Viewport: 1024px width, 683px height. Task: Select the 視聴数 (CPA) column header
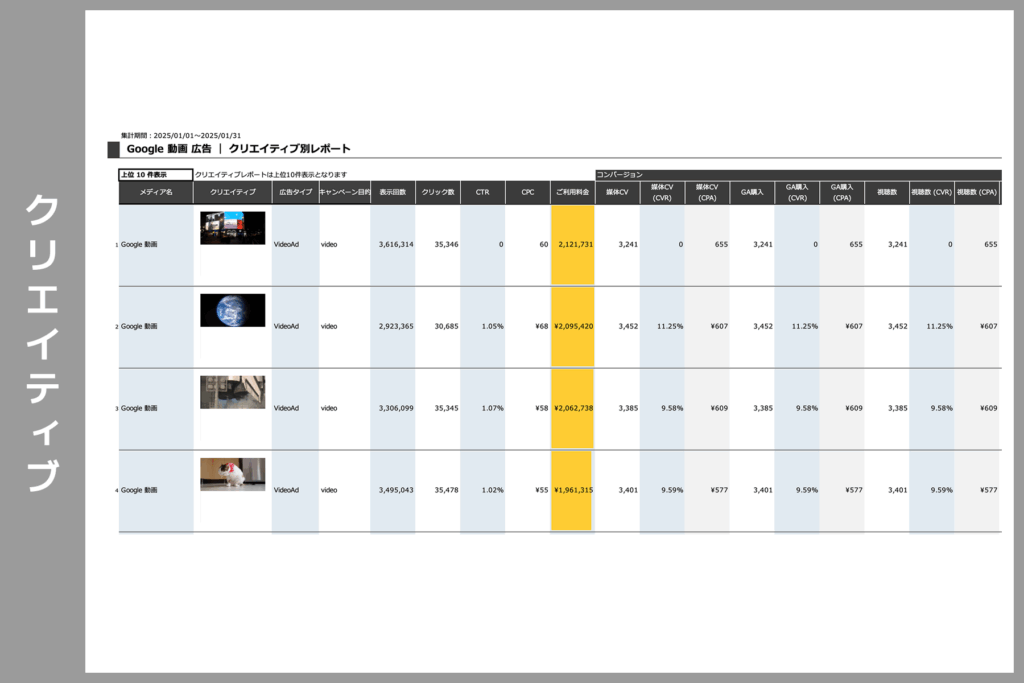click(976, 192)
